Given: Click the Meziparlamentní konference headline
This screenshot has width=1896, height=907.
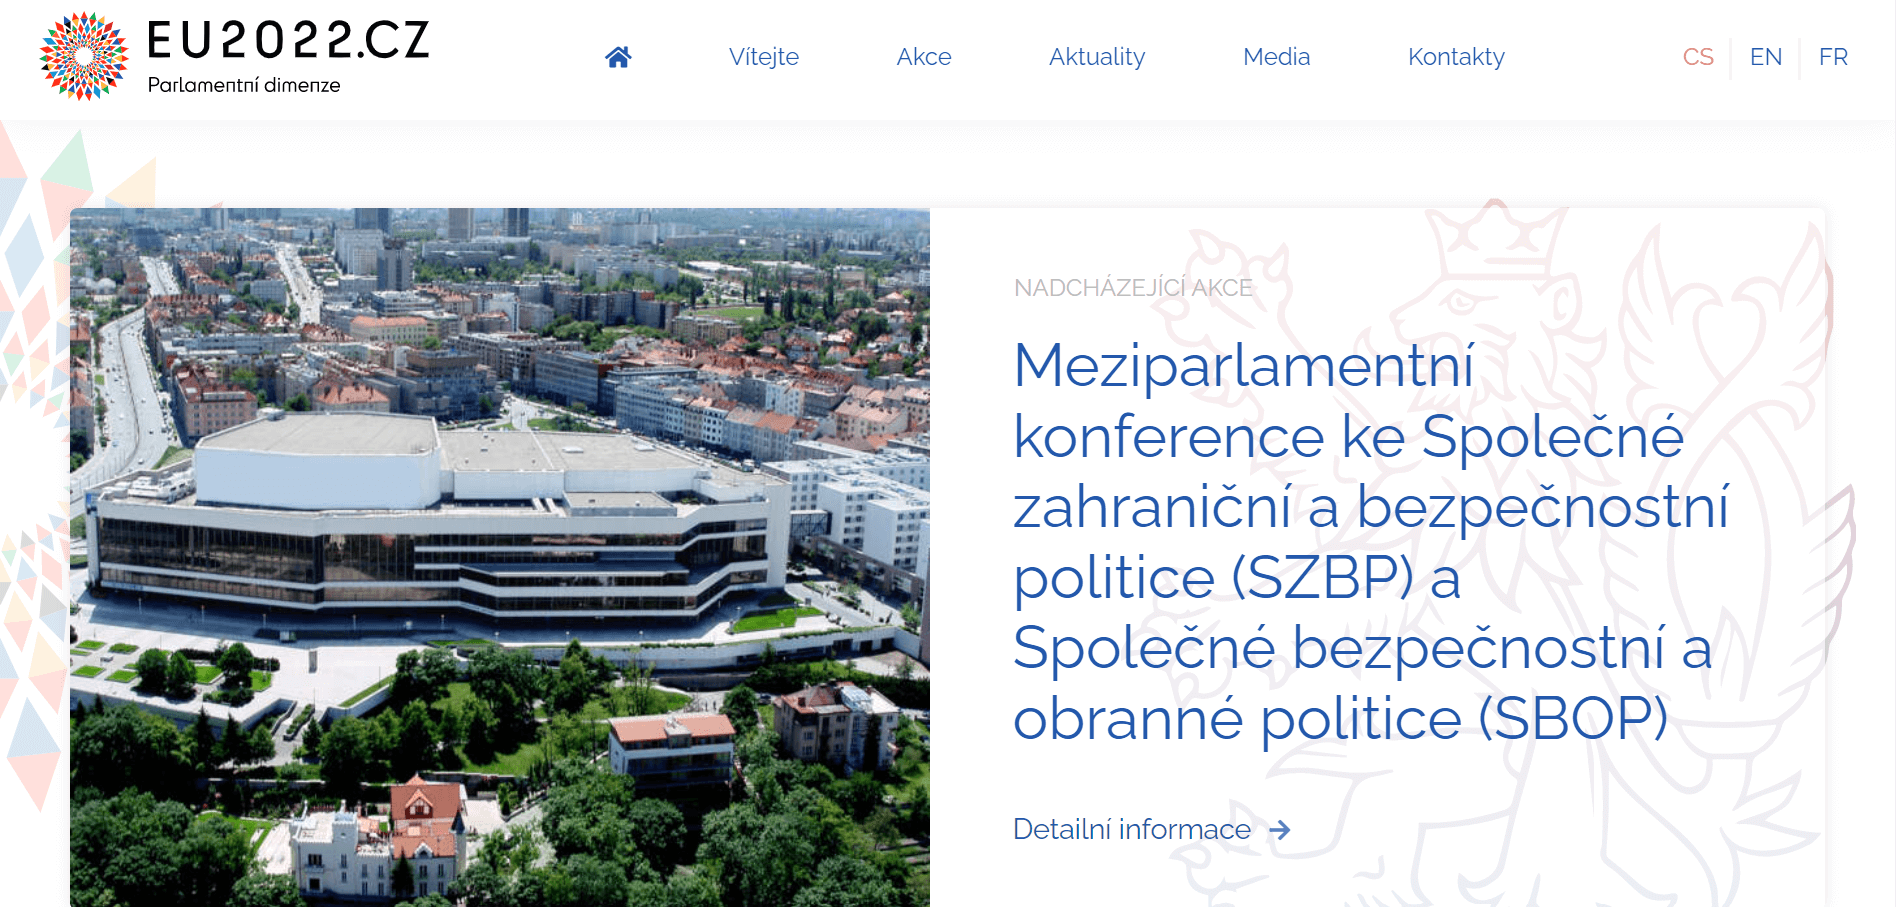Looking at the screenshot, I should pos(1371,542).
